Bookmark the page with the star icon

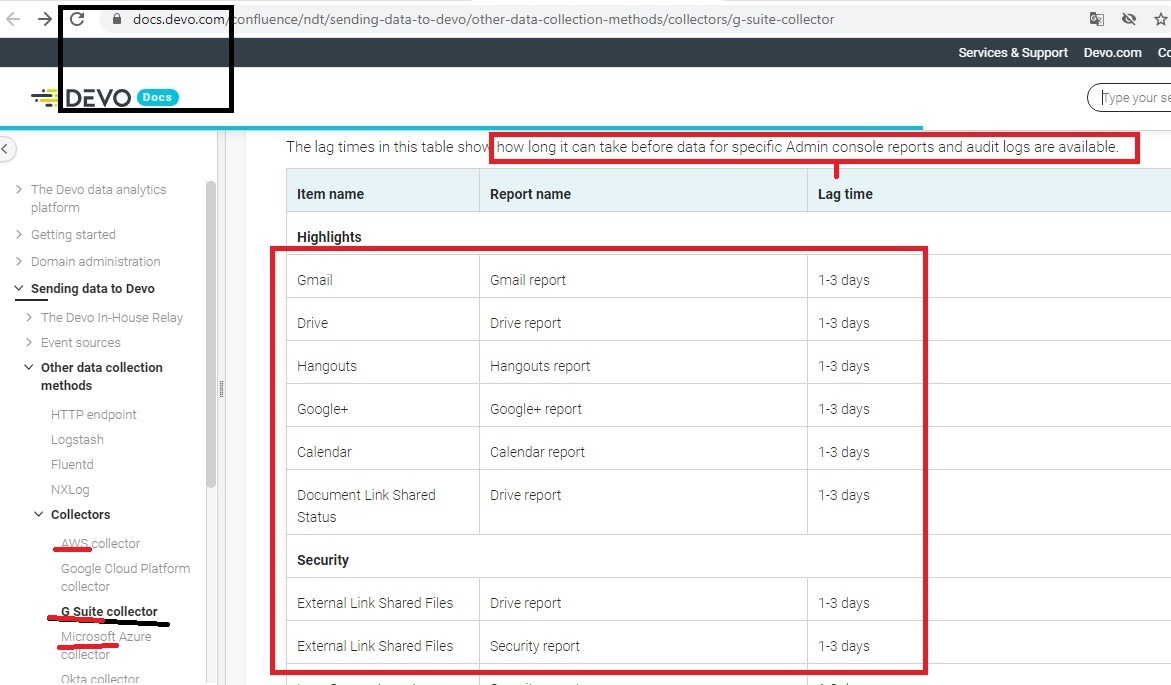click(x=1161, y=19)
